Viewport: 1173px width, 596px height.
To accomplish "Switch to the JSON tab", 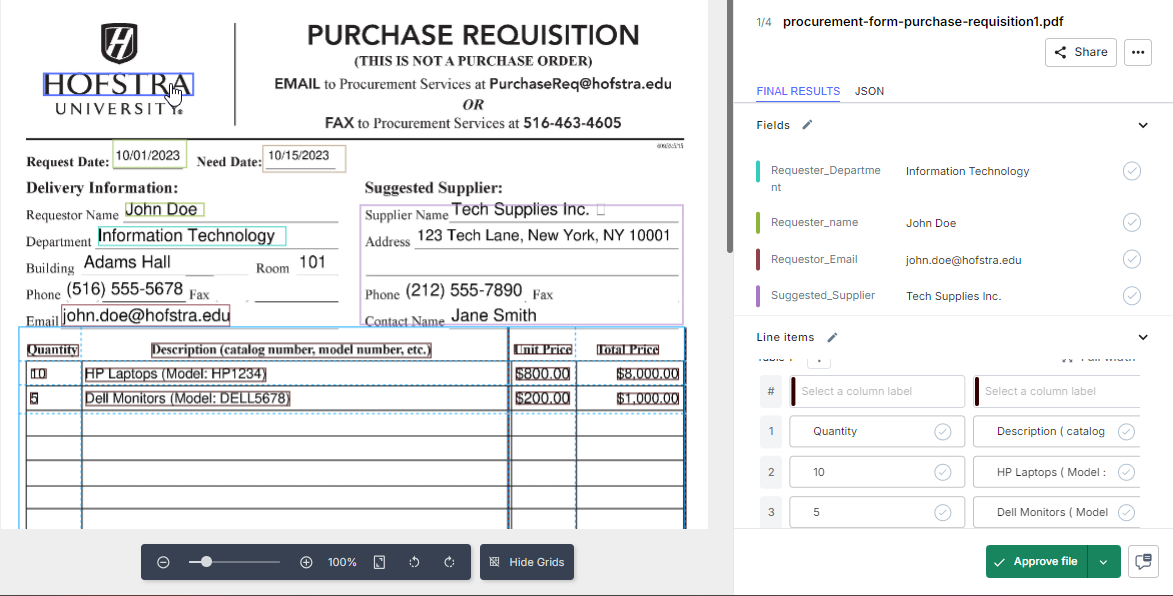I will (x=869, y=91).
